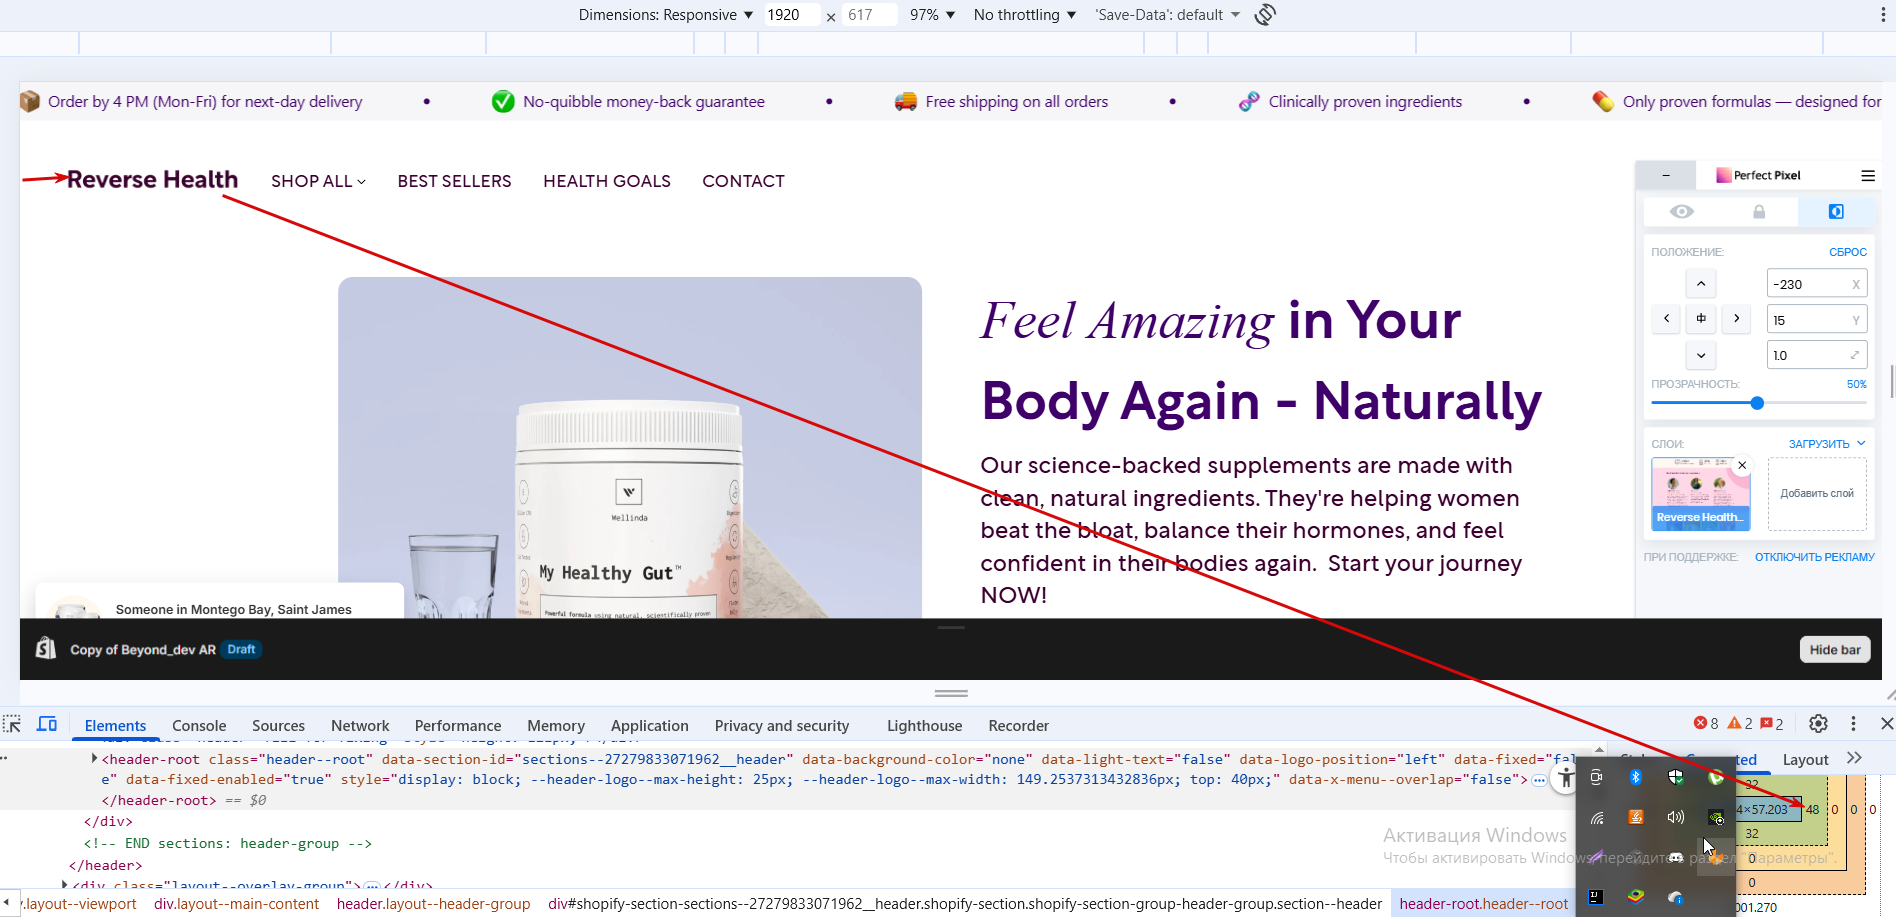Viewport: 1896px width, 917px height.
Task: Click the IntelliJ IDEA tray icon
Action: [x=1596, y=897]
